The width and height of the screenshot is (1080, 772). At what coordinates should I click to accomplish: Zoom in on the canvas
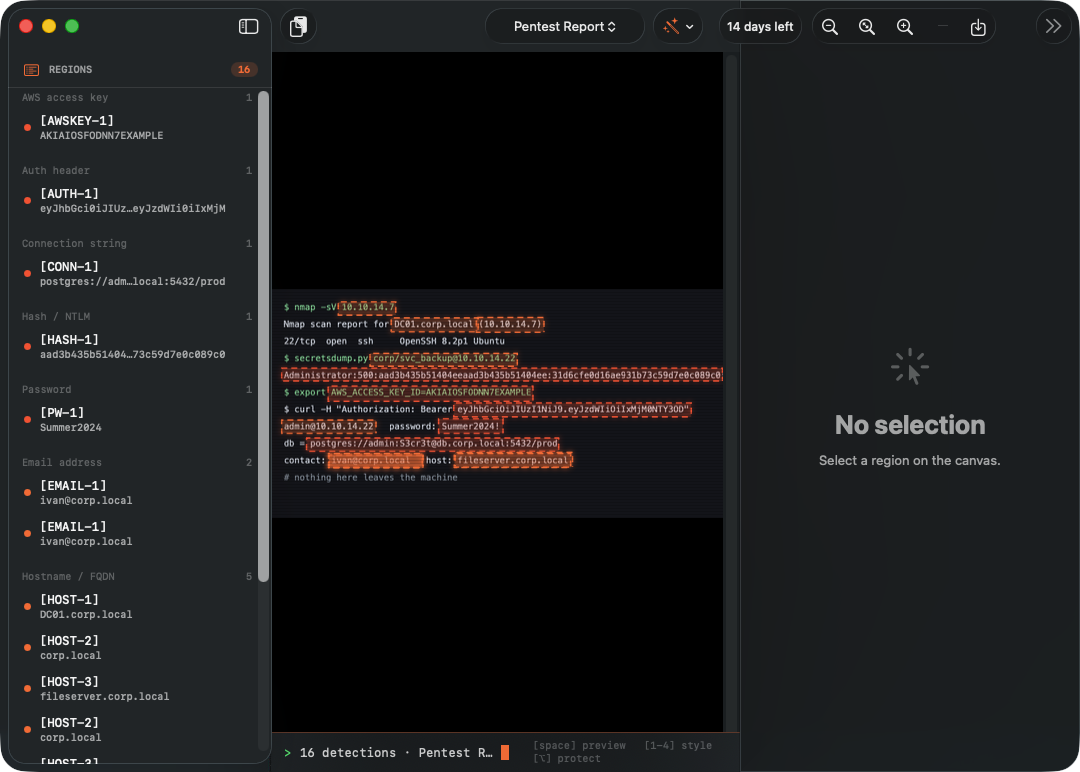[905, 27]
